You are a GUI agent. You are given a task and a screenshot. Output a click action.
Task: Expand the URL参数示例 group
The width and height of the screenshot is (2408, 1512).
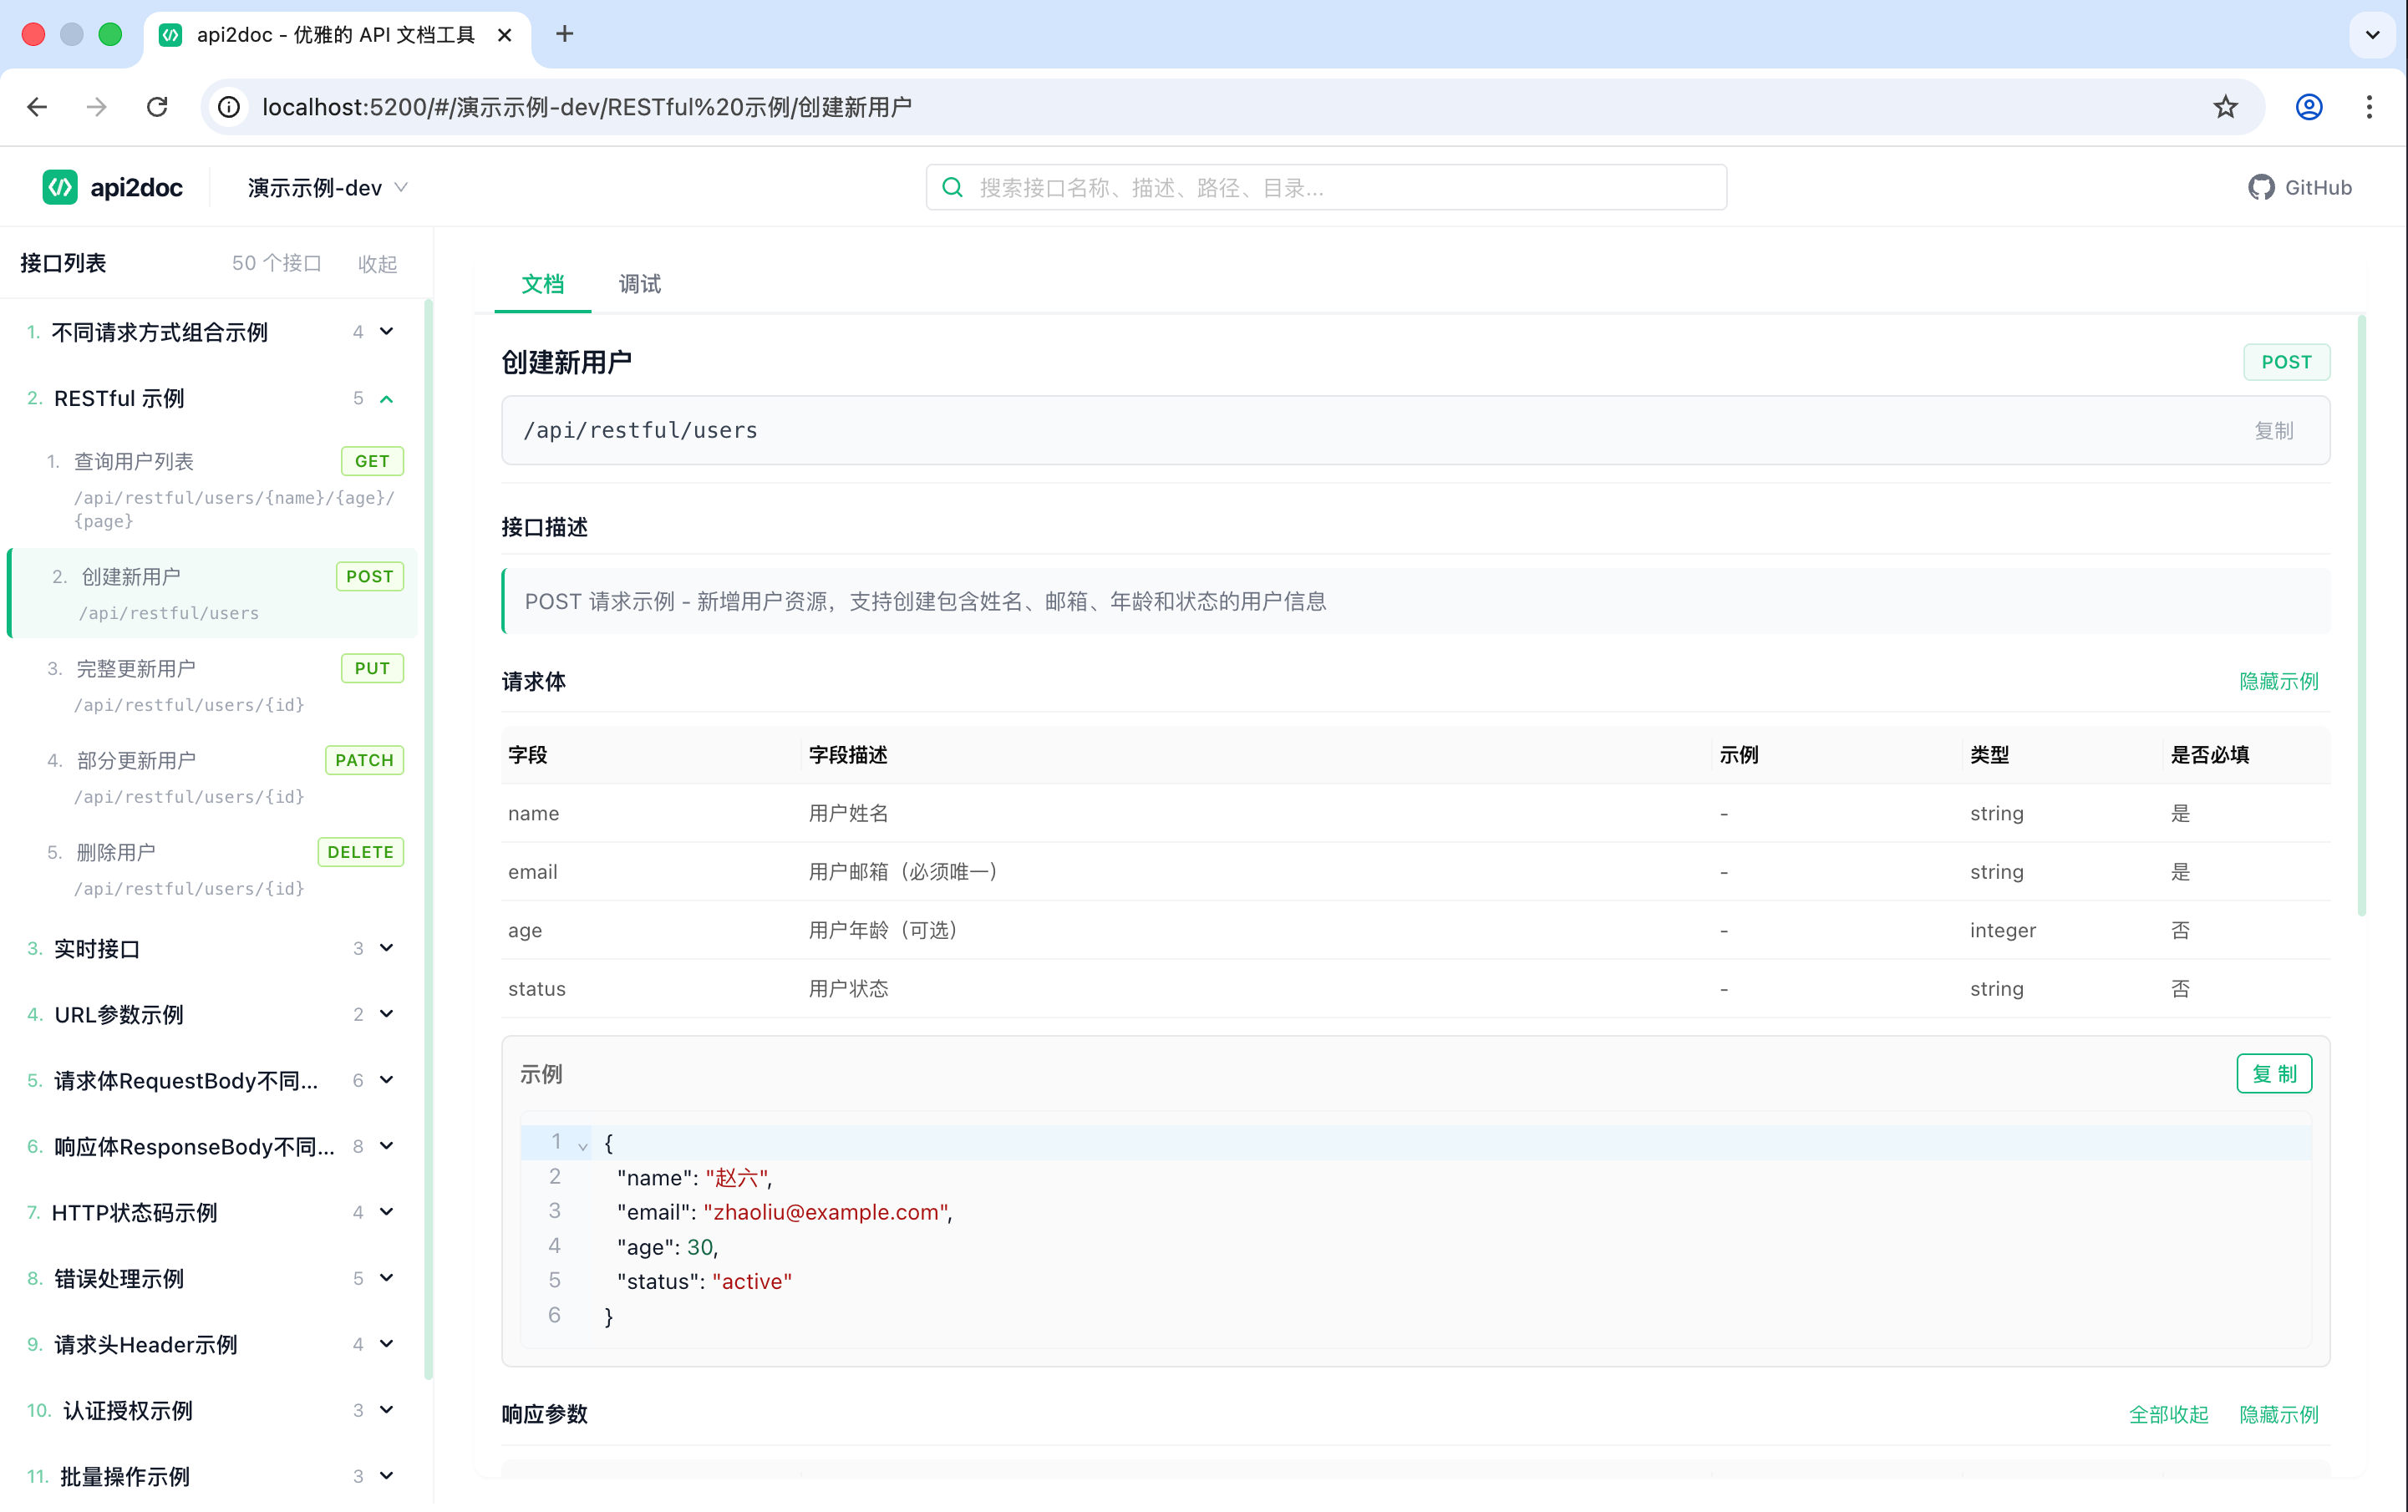point(212,1014)
